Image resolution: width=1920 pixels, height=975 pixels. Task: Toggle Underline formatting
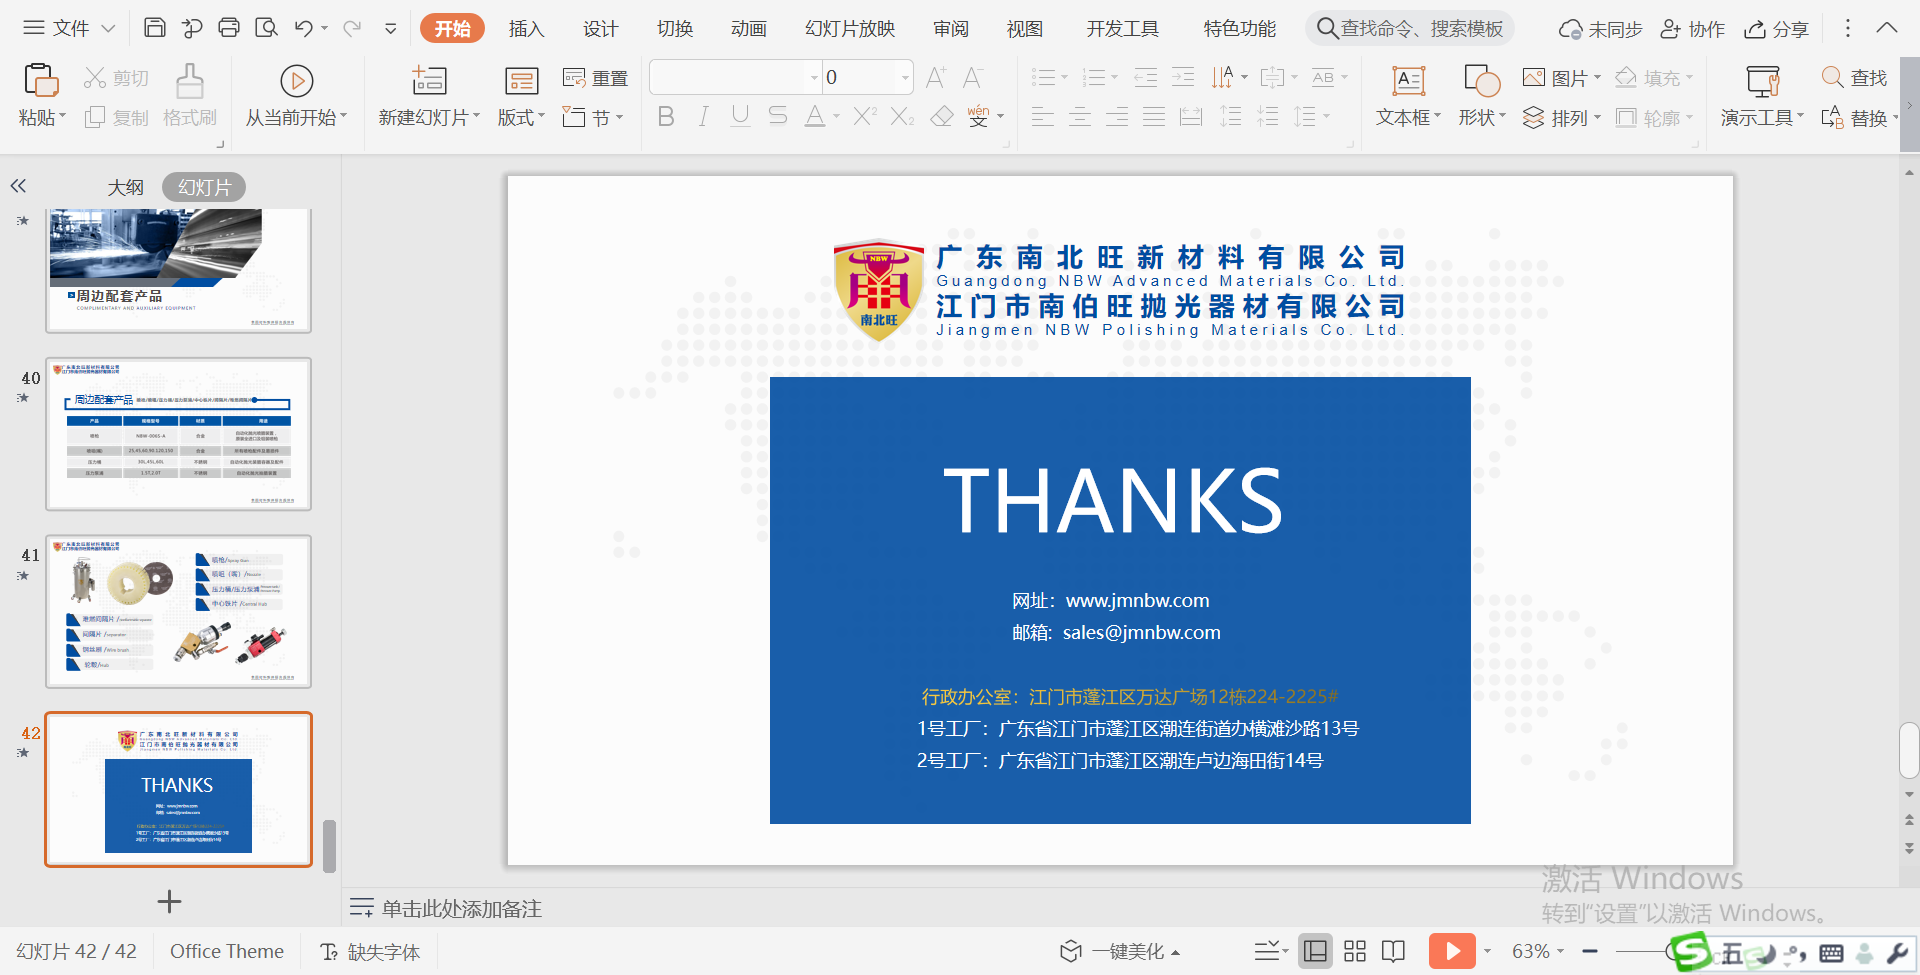tap(740, 117)
